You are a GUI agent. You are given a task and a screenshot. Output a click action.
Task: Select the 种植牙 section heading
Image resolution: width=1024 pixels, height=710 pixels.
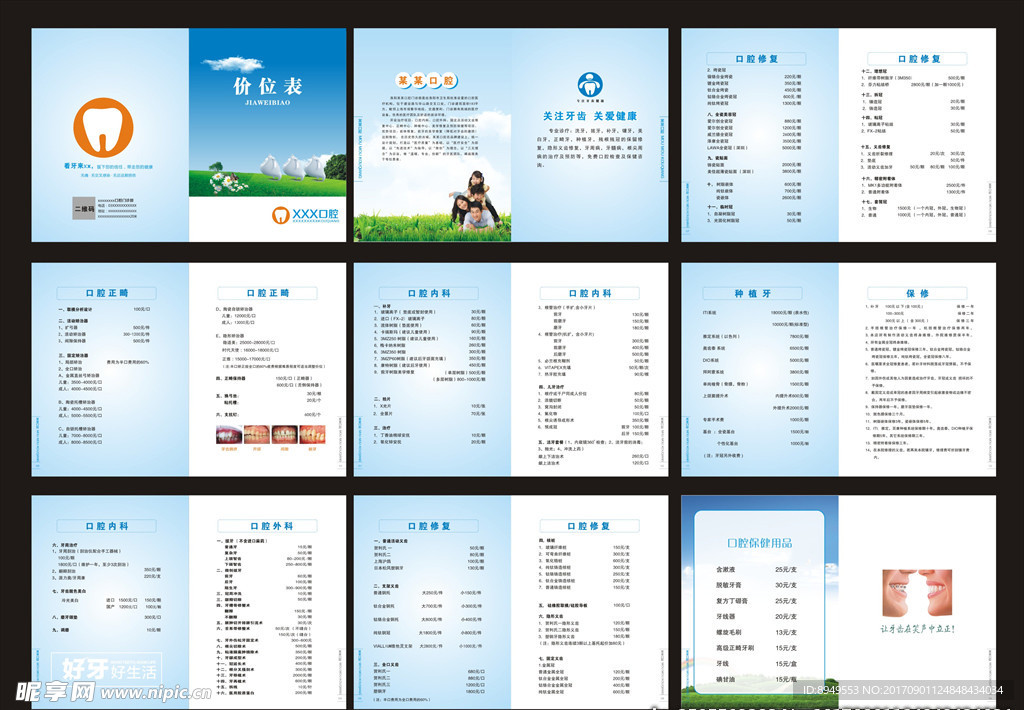(752, 293)
